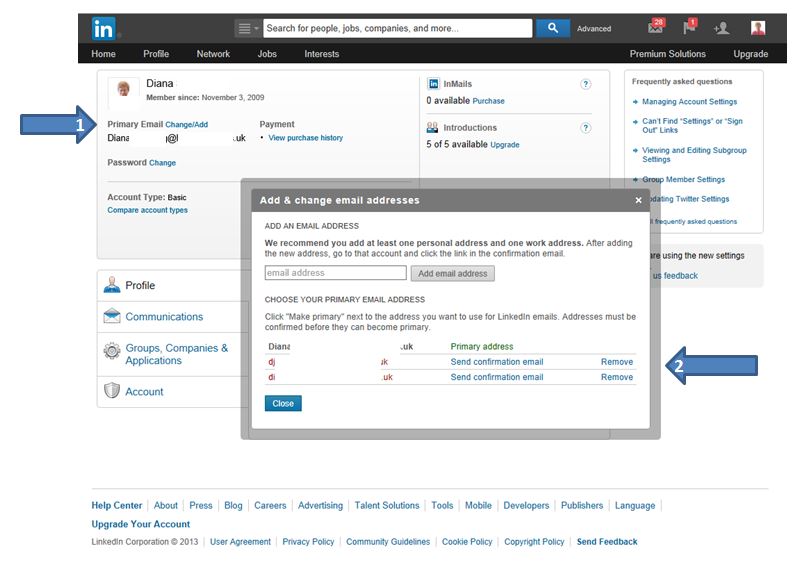This screenshot has width=799, height=564.
Task: Click the add connections icon
Action: pos(722,28)
